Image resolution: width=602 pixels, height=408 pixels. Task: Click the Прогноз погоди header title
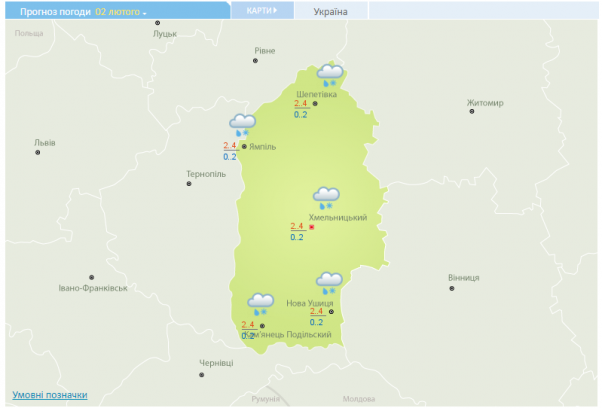coord(49,12)
